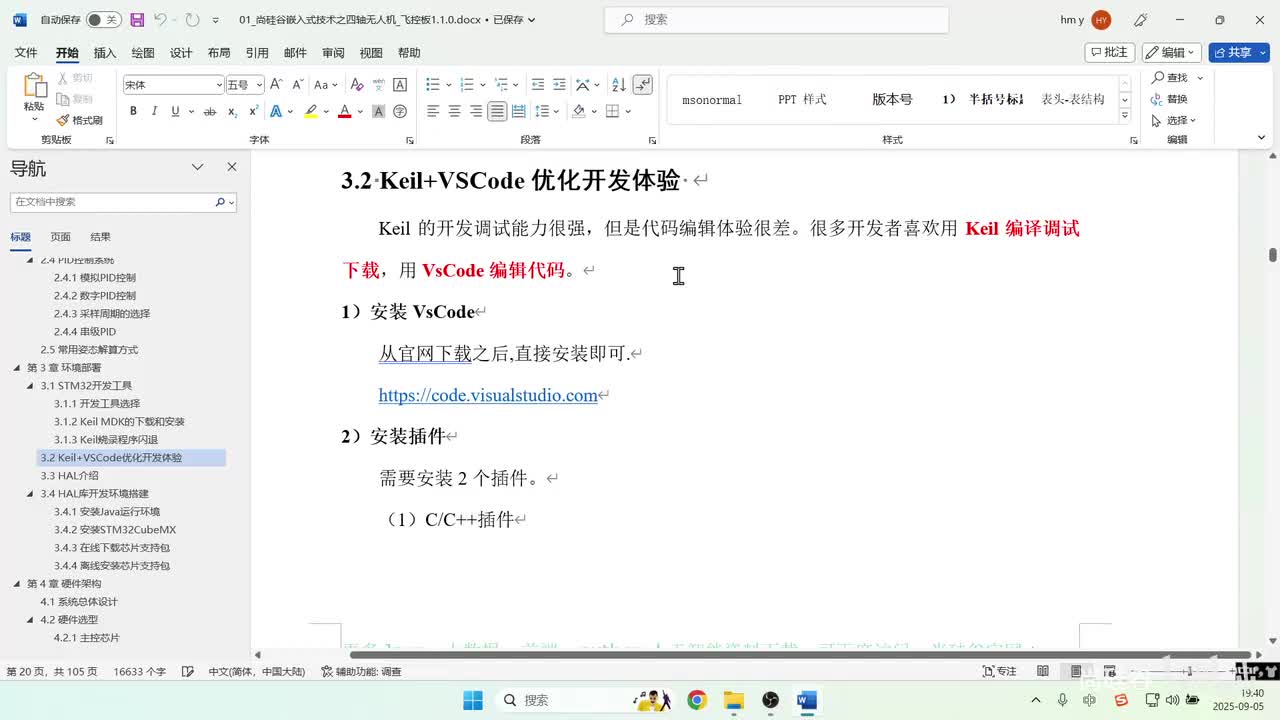
Task: Toggle show paragraph marks
Action: click(x=642, y=85)
